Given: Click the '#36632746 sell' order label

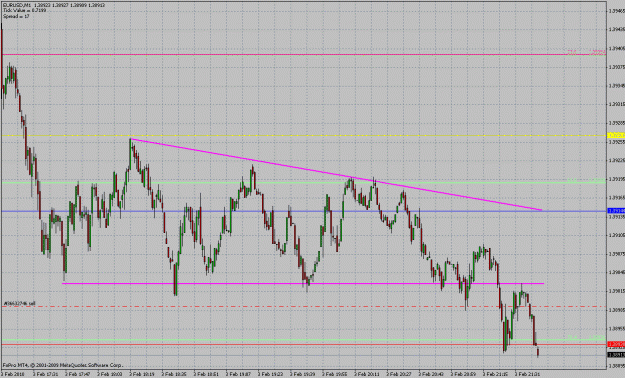Looking at the screenshot, I should click(x=19, y=303).
